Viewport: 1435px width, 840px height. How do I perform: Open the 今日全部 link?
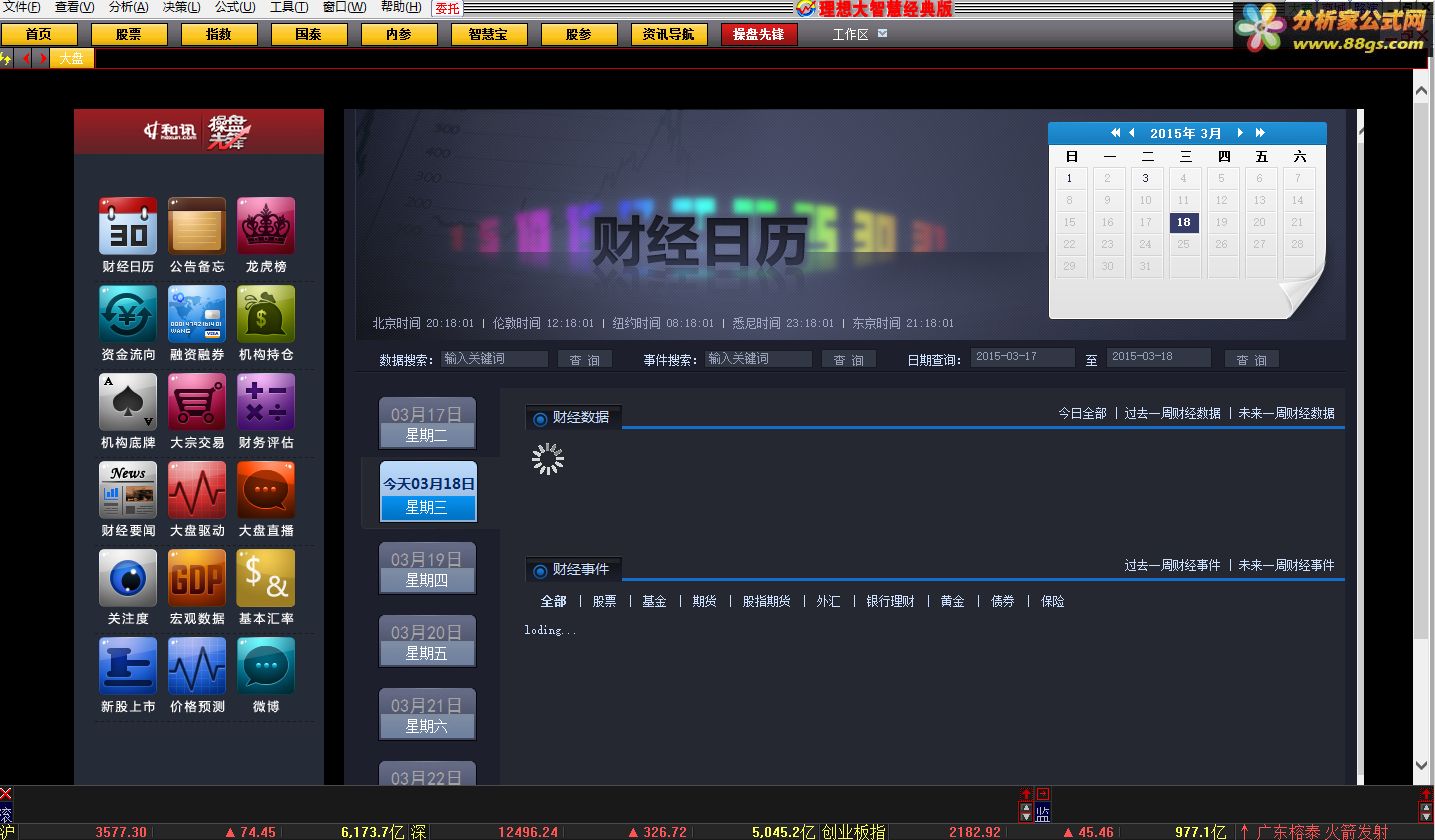pos(1082,413)
